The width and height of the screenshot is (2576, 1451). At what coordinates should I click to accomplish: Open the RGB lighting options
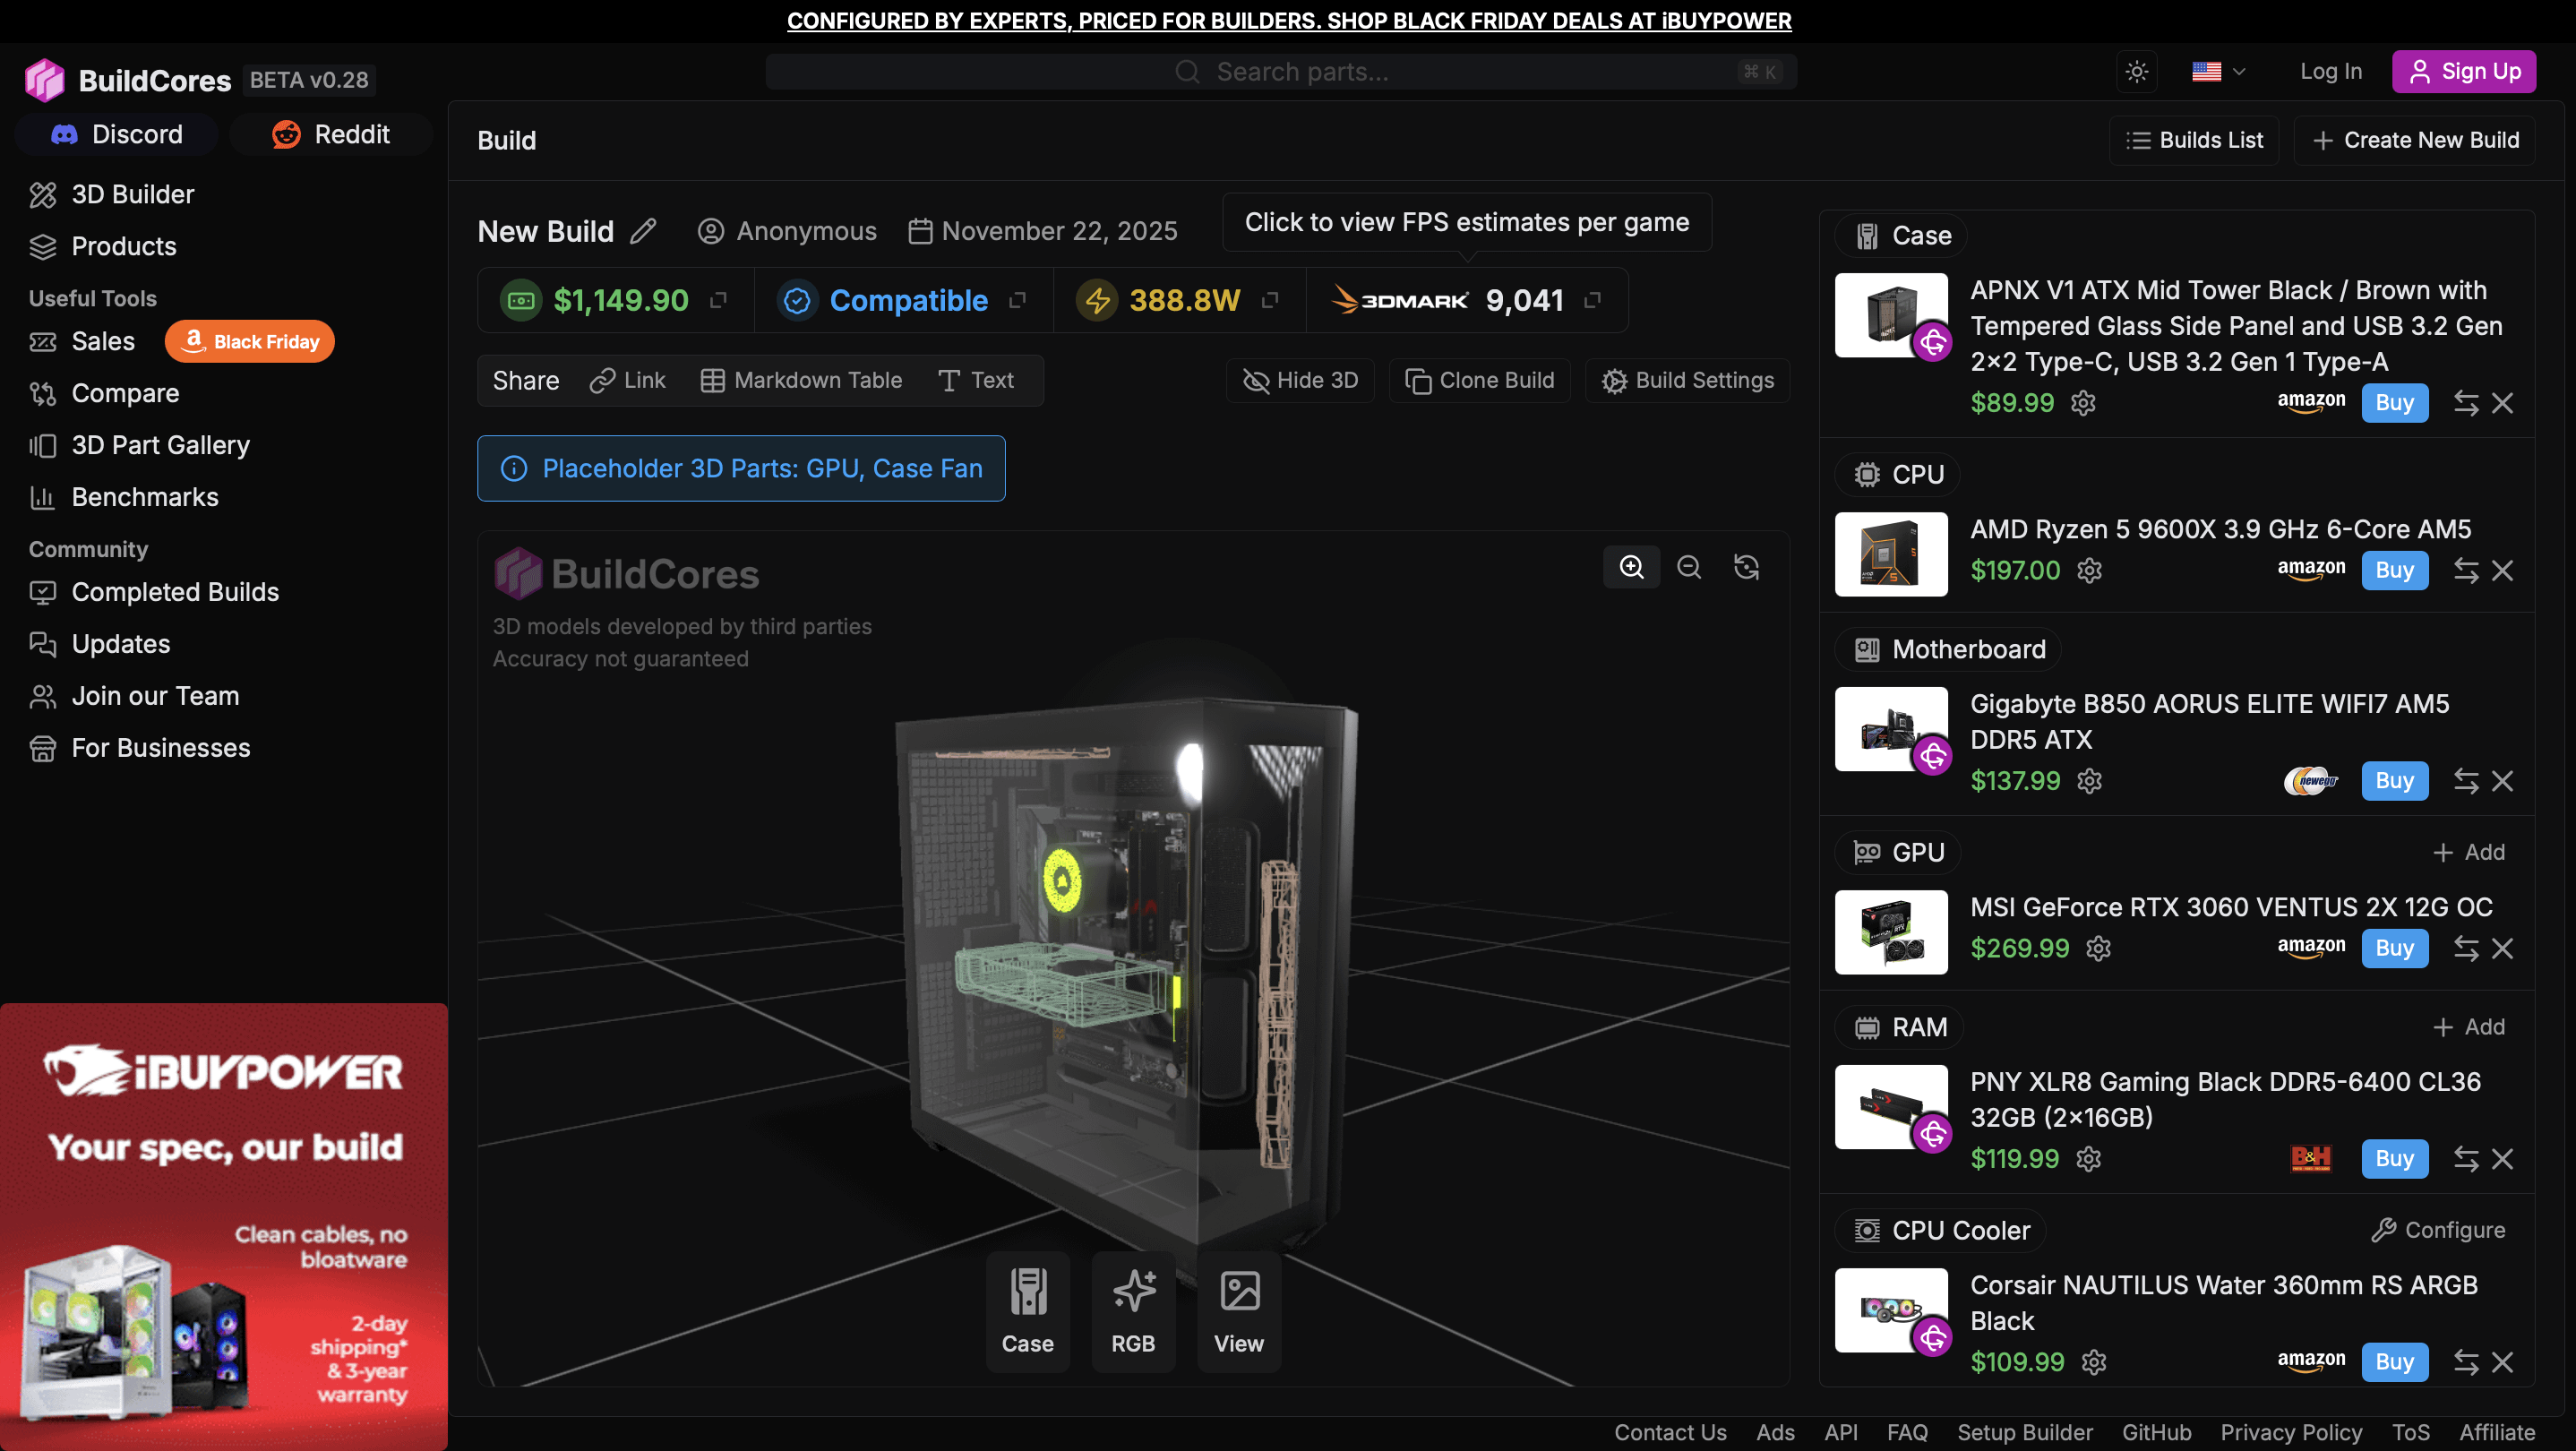1133,1311
